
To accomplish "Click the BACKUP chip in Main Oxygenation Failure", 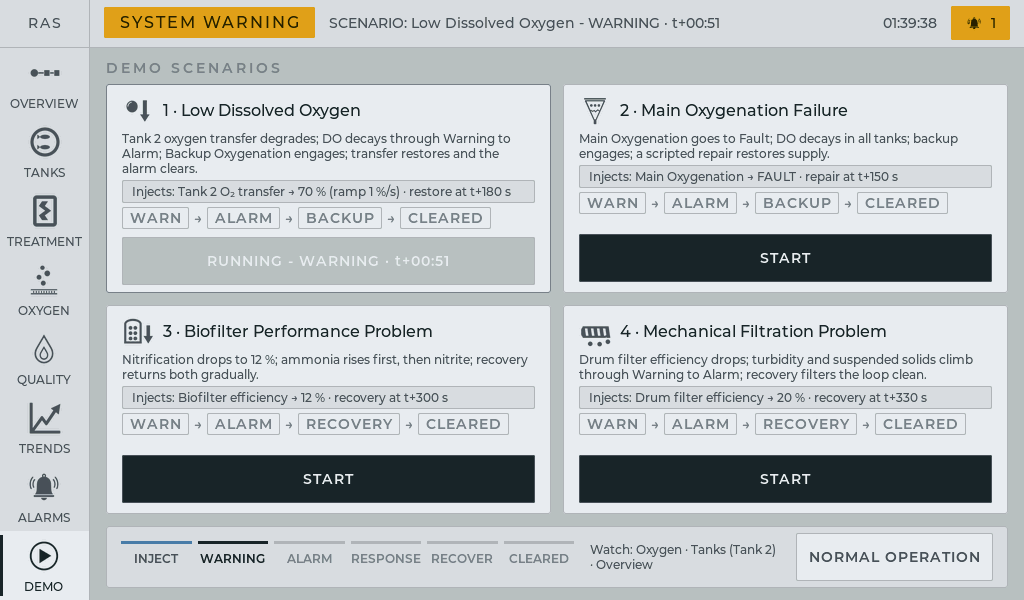I will 797,203.
